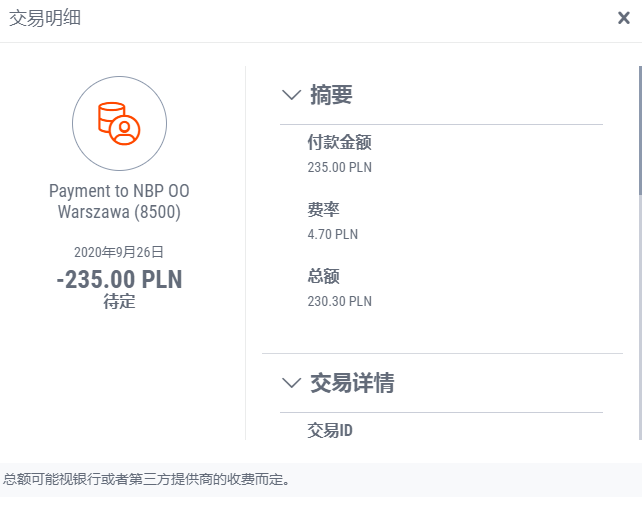Collapse the 交易详情 section chevron
The width and height of the screenshot is (642, 505).
[x=292, y=382]
